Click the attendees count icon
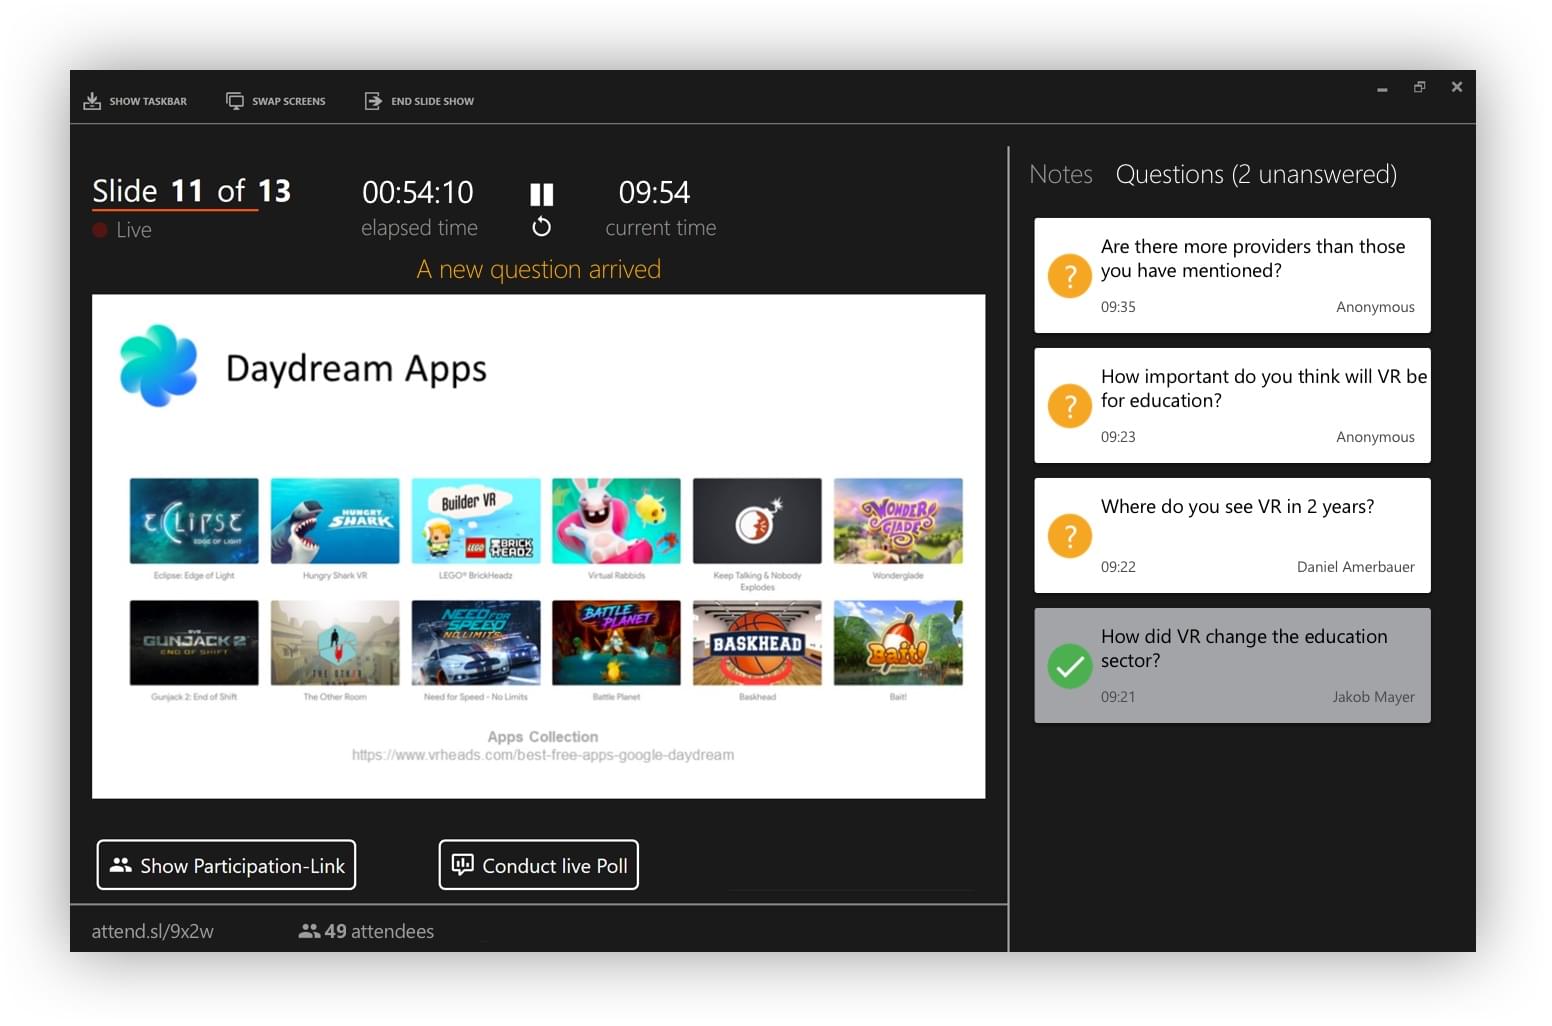This screenshot has height=1026, width=1552. tap(310, 931)
